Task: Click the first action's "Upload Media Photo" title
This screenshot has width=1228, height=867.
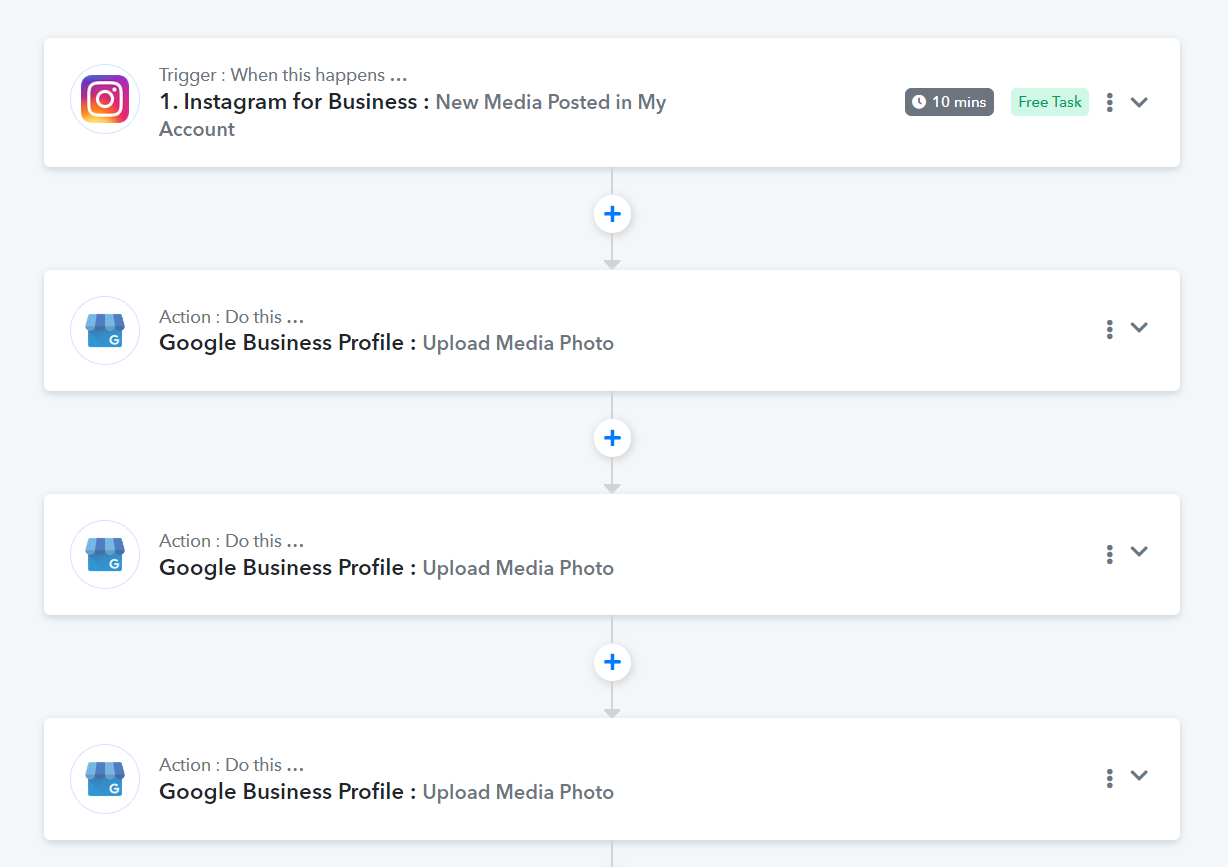Action: click(x=518, y=343)
